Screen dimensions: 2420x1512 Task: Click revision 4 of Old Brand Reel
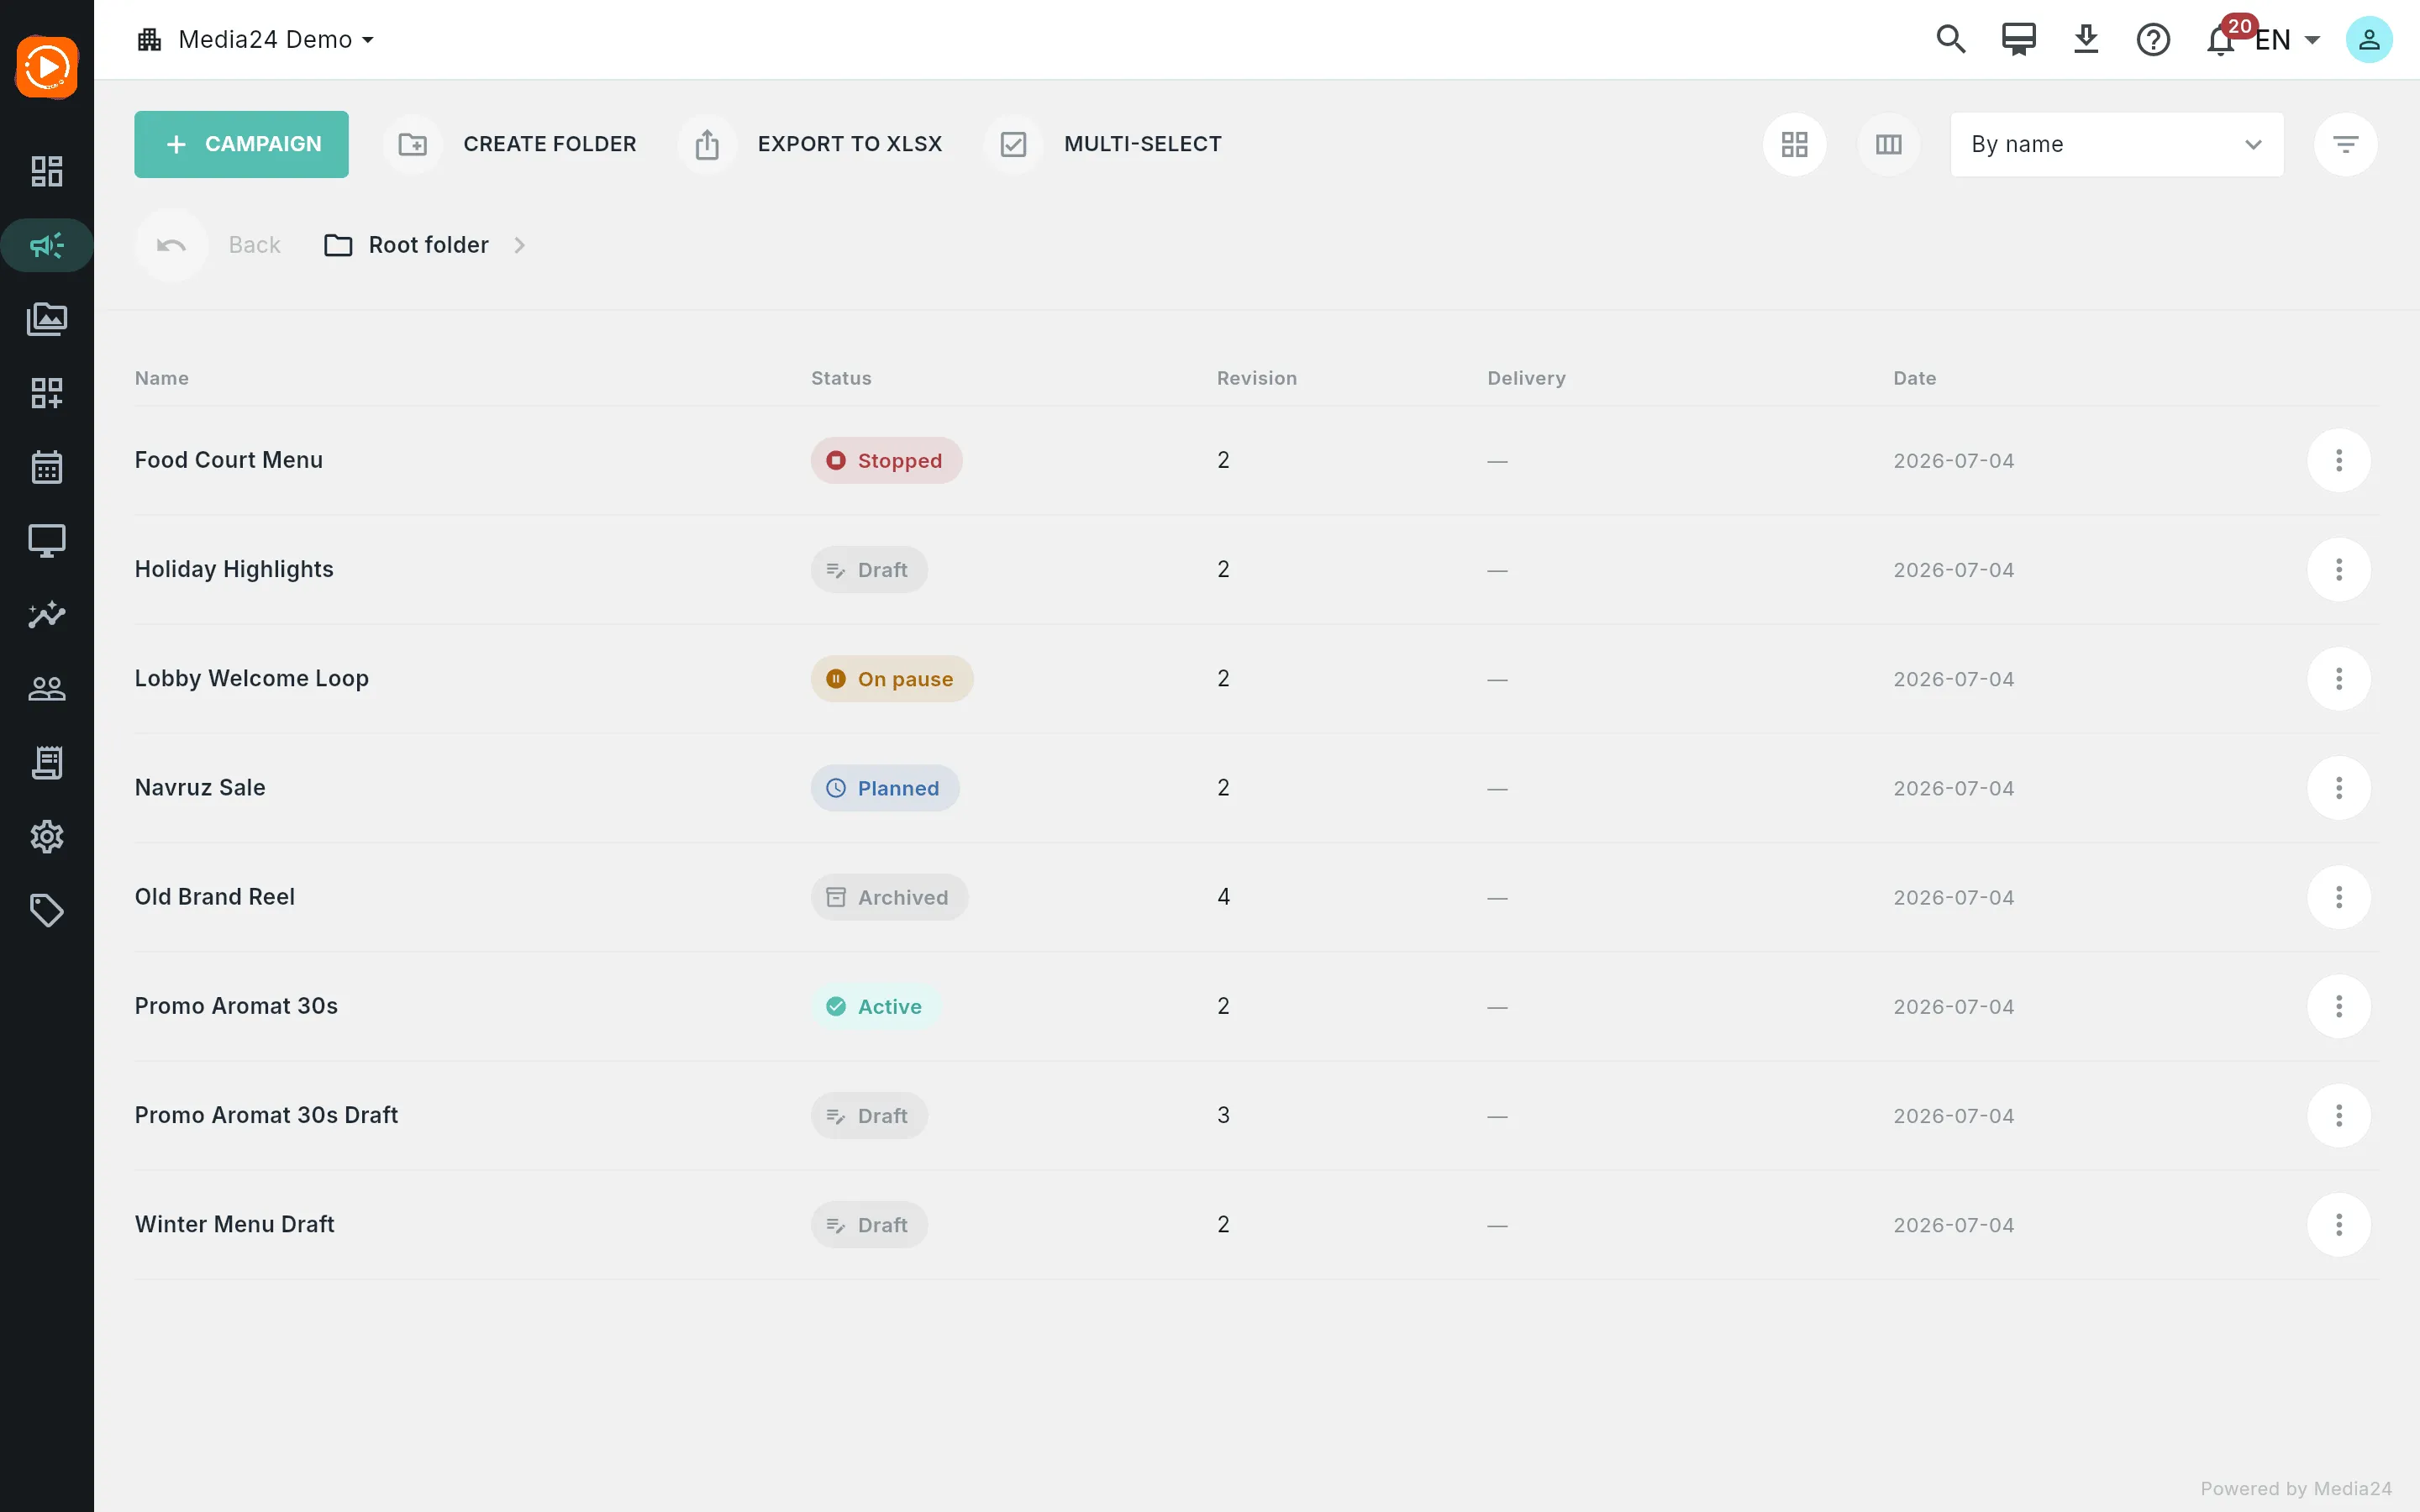pos(1223,897)
